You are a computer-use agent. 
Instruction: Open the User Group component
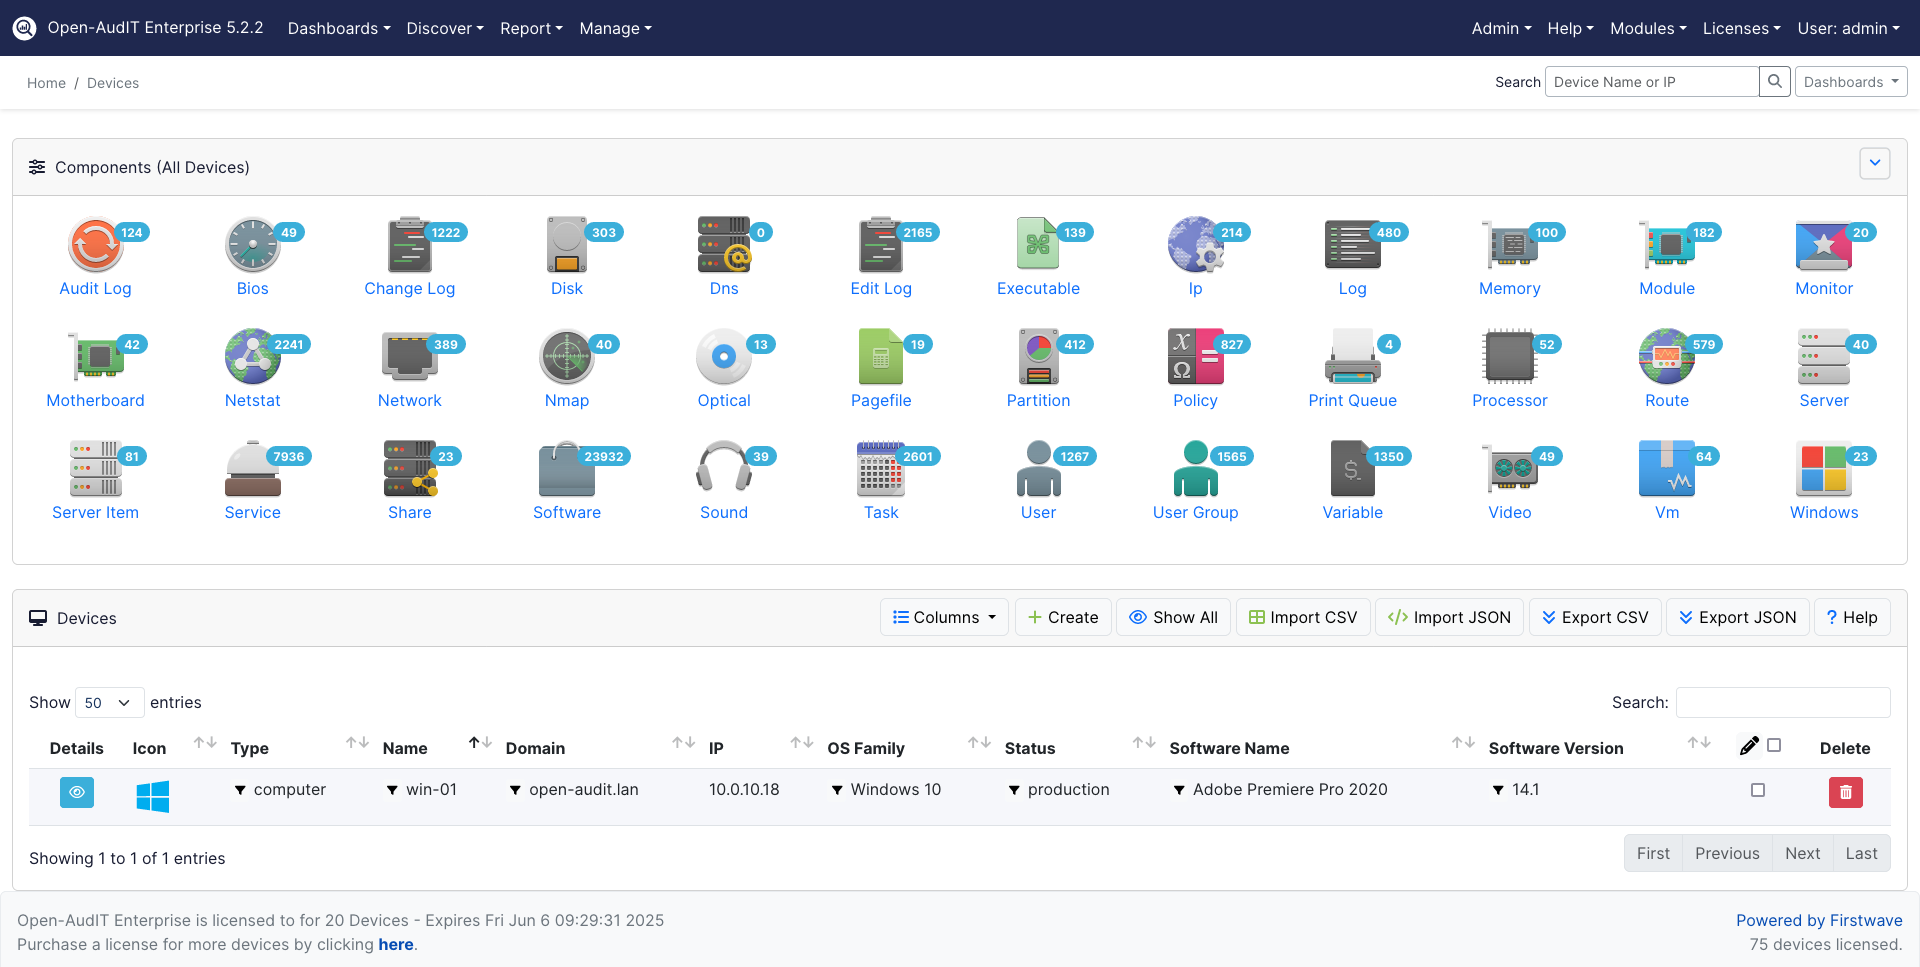click(1195, 468)
